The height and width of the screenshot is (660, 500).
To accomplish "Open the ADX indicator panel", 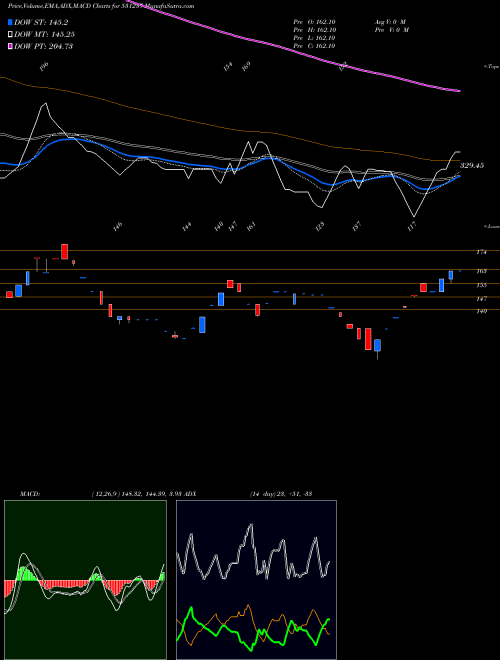I will [x=256, y=580].
